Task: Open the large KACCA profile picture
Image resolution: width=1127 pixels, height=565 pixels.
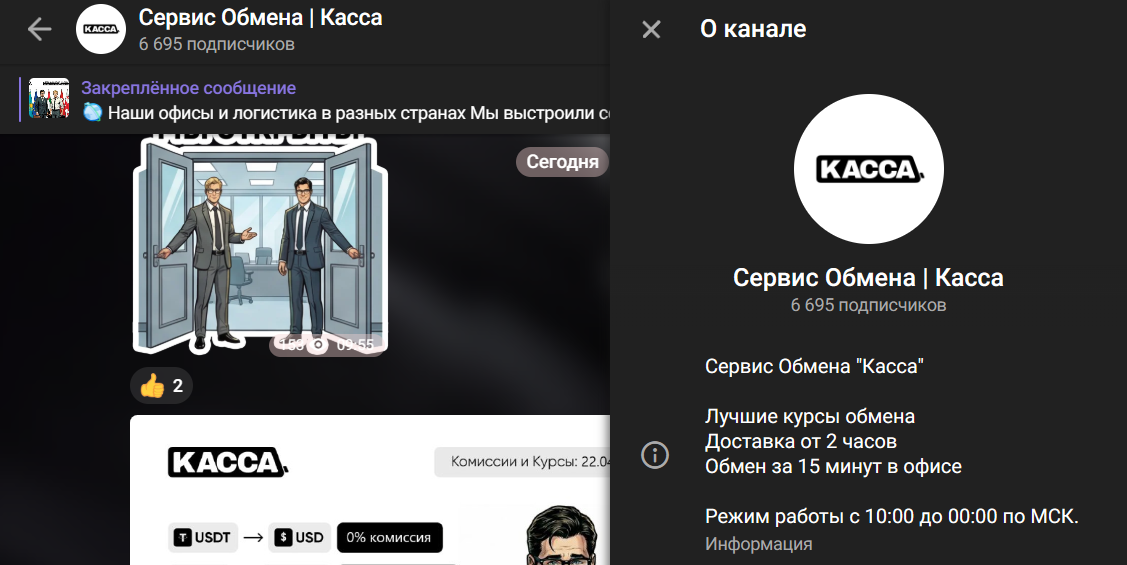Action: tap(868, 169)
